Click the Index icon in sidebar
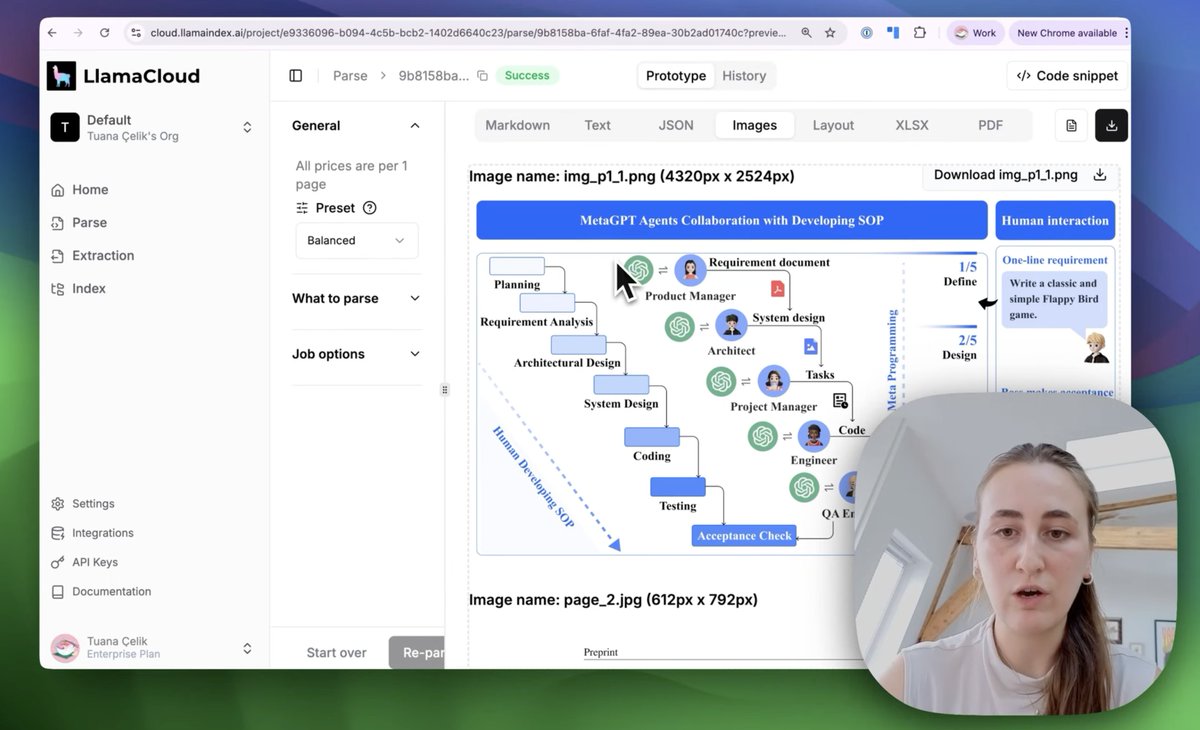 [x=58, y=289]
